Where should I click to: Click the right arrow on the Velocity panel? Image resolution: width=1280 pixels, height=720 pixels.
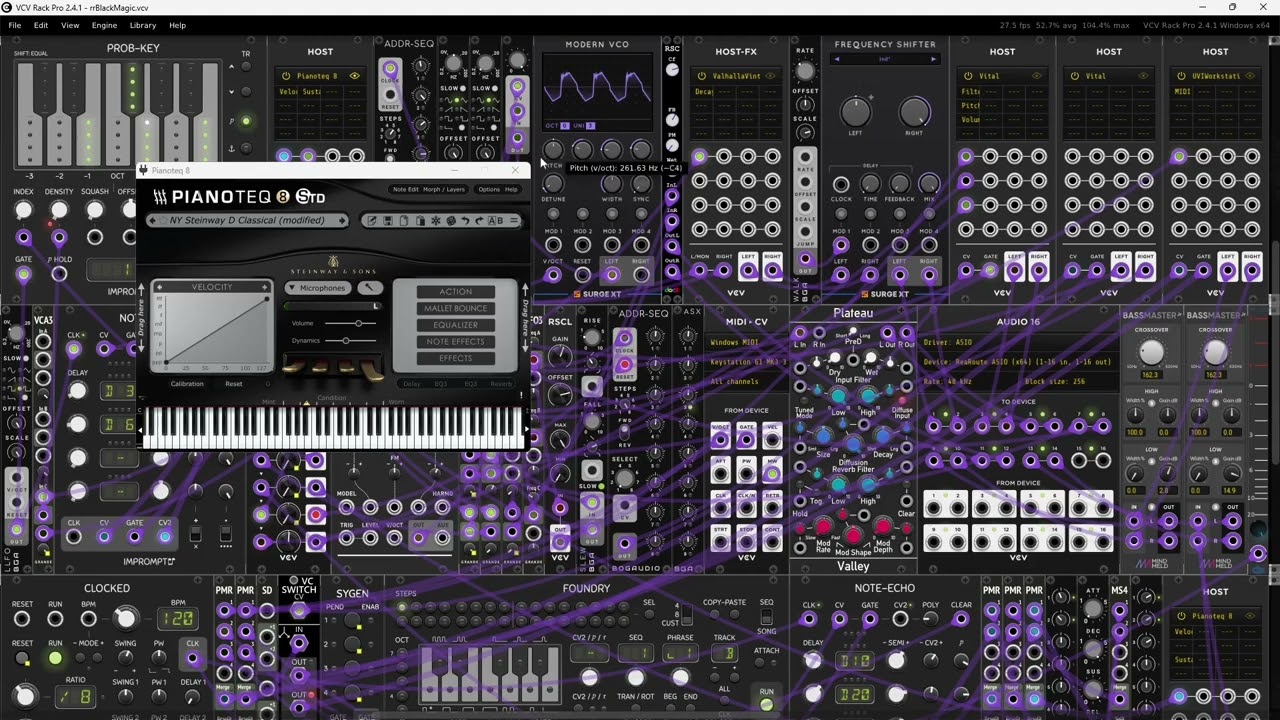coord(265,288)
